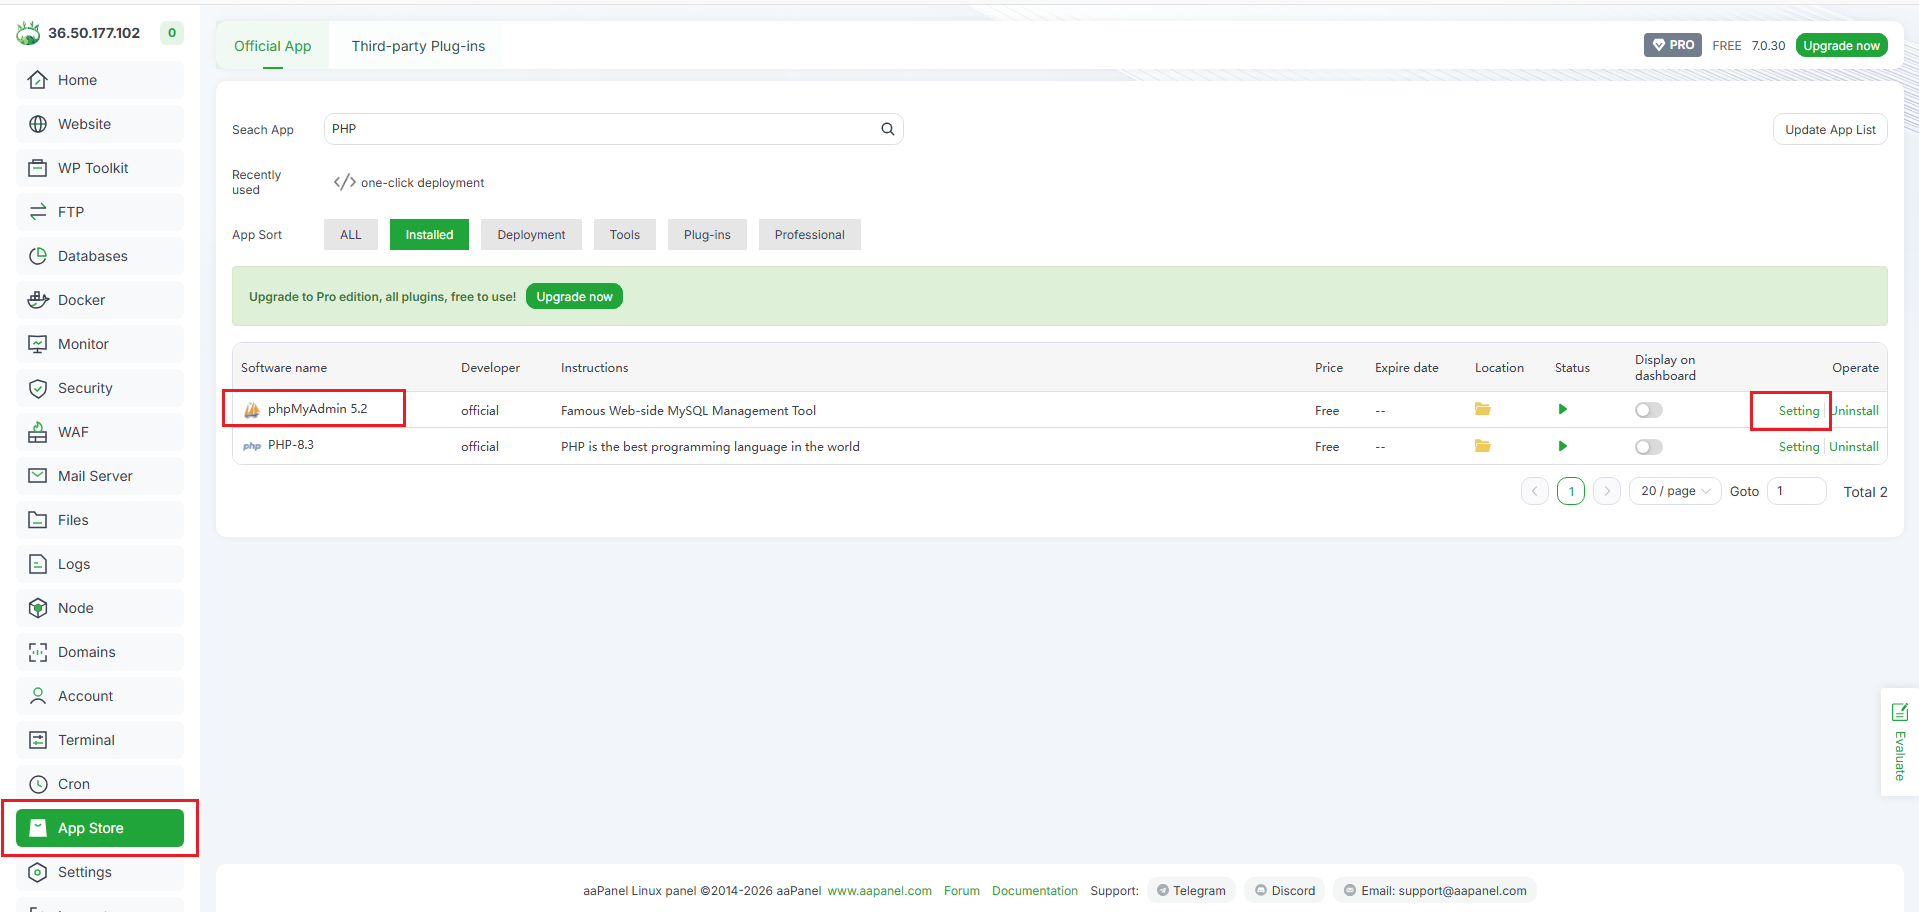Filter apps by ALL
This screenshot has height=912, width=1919.
(x=351, y=235)
